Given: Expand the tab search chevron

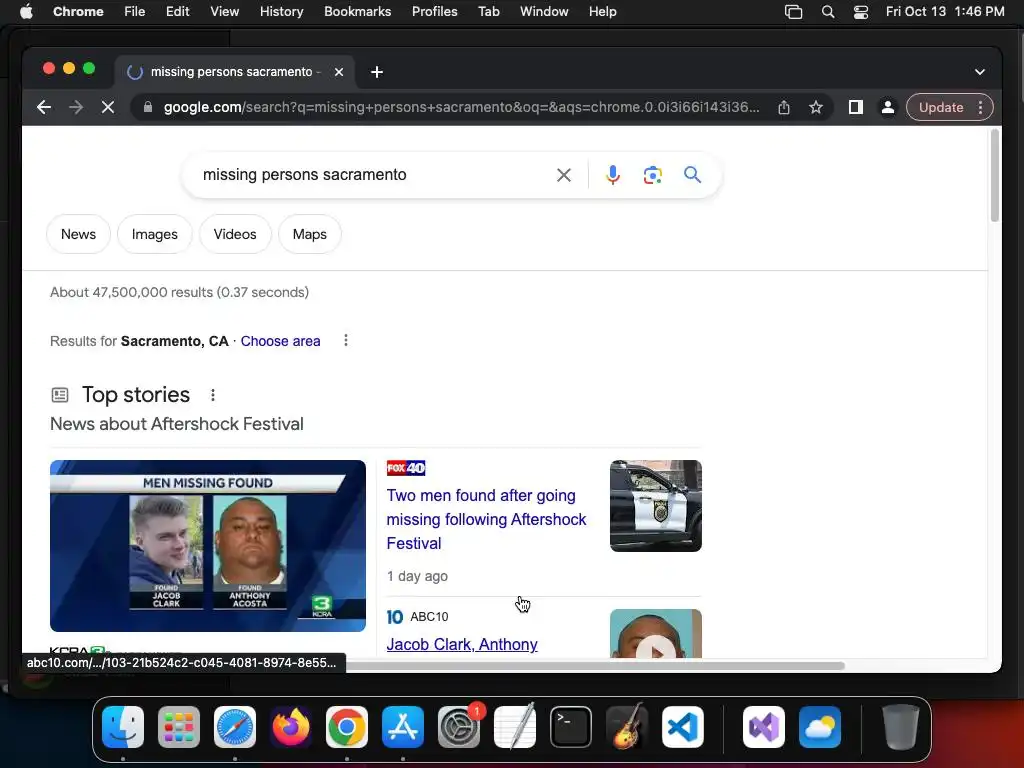Looking at the screenshot, I should pos(980,72).
